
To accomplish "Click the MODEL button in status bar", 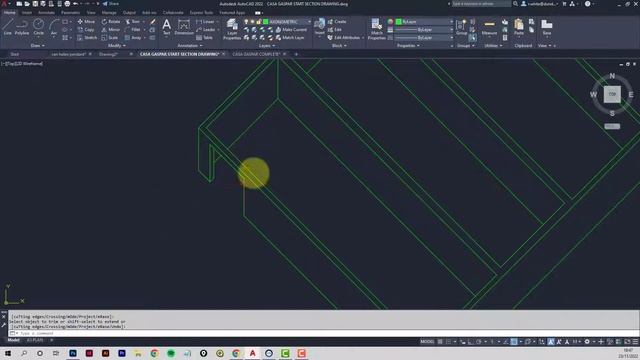I will pos(427,342).
